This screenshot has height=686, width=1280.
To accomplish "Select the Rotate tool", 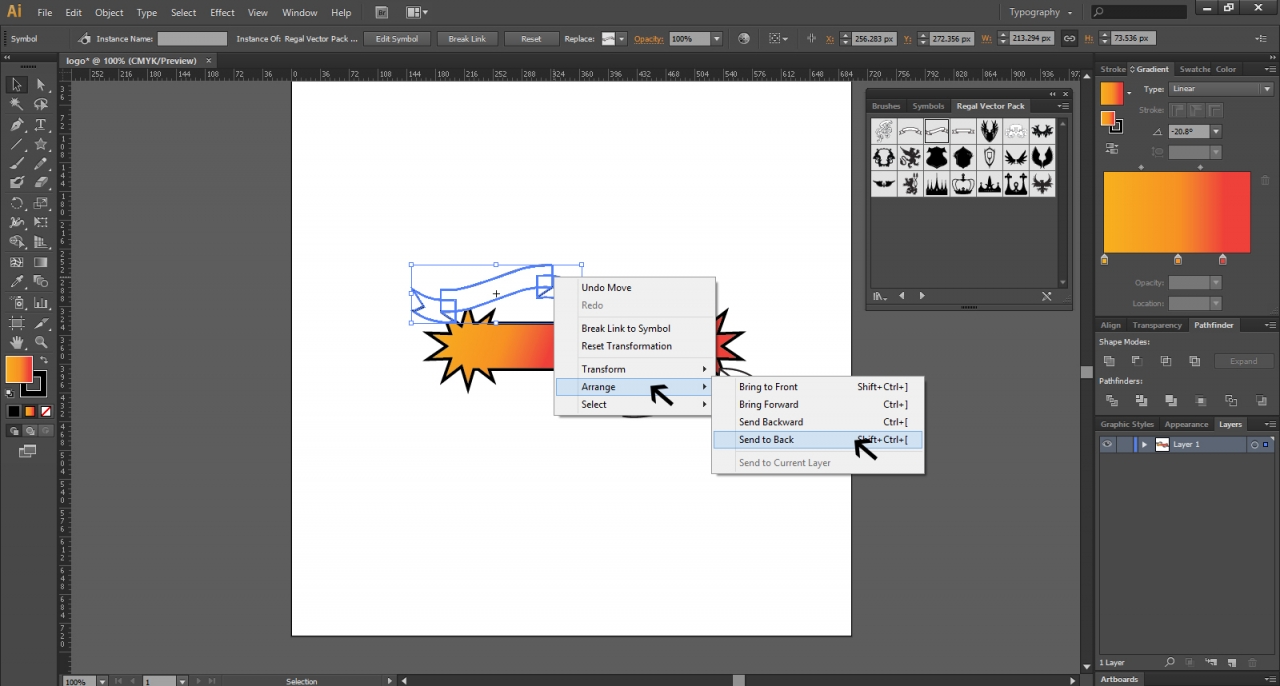I will (x=17, y=203).
